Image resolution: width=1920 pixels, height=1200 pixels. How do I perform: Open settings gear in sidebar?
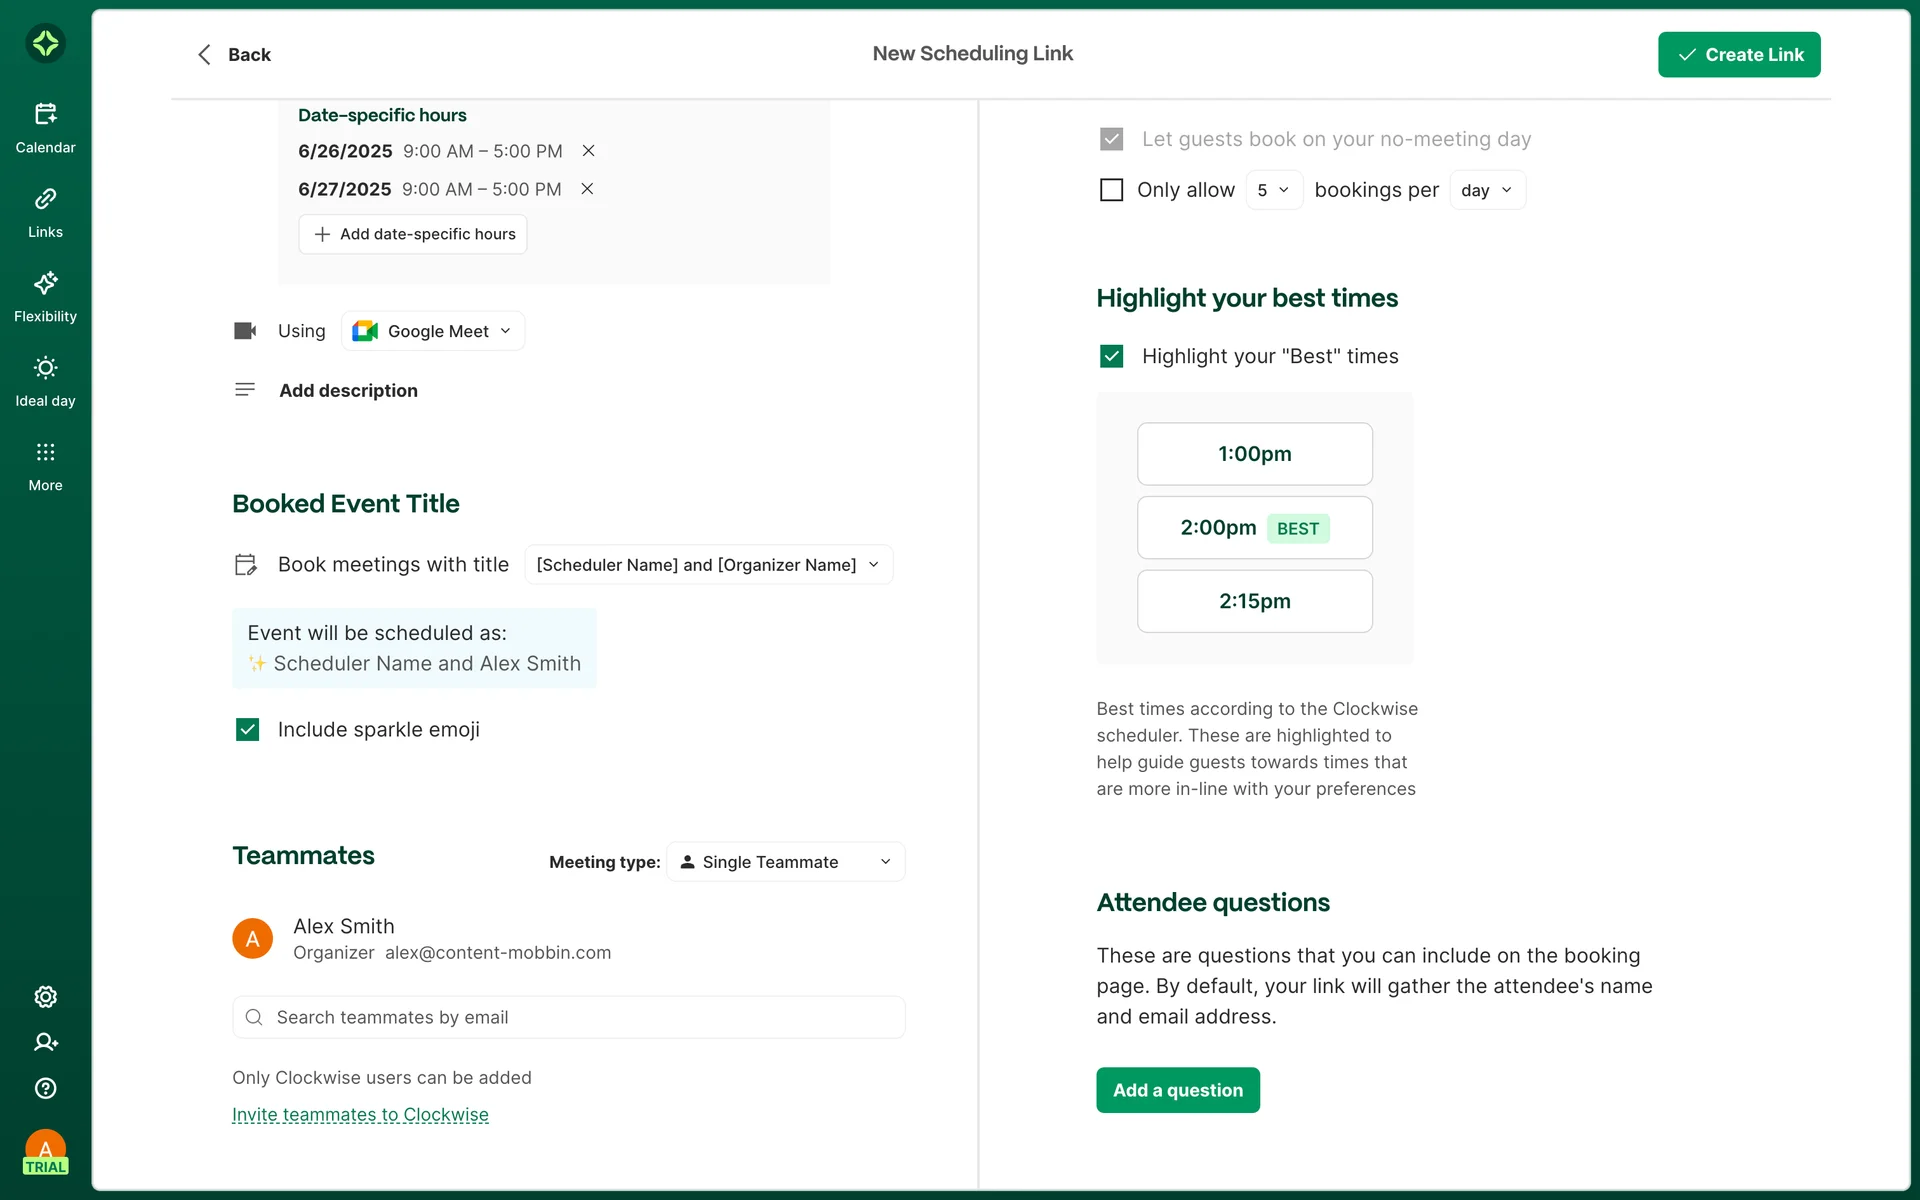[45, 997]
